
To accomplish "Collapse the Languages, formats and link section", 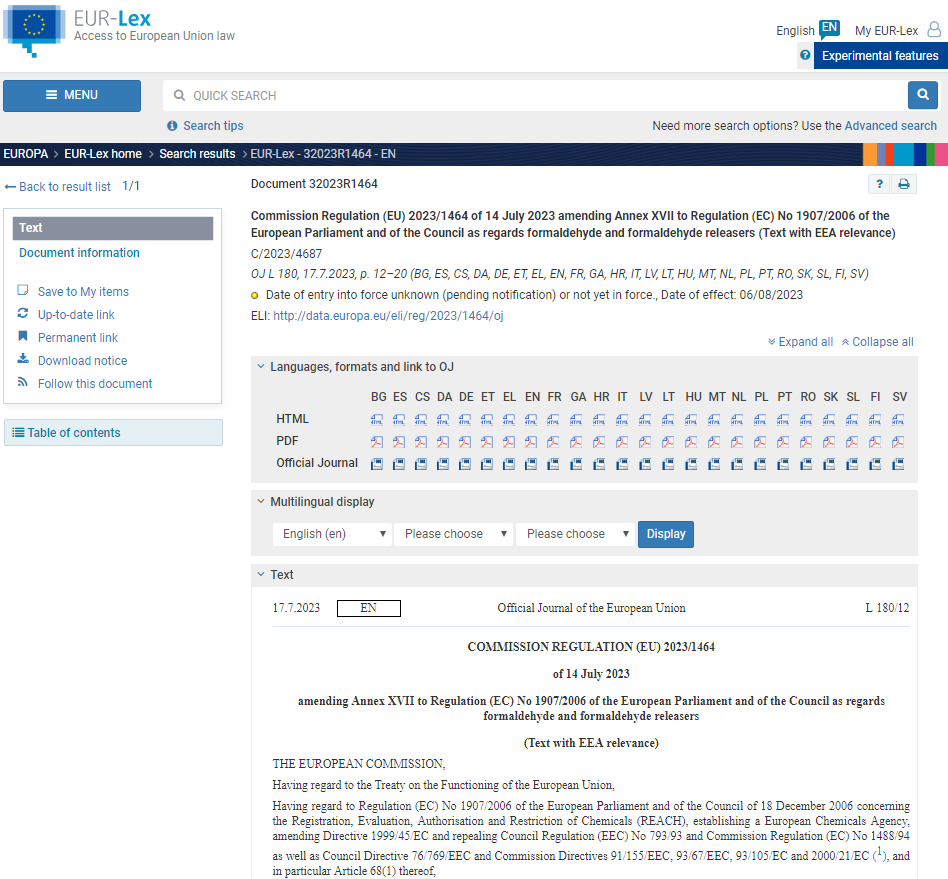I will 261,367.
